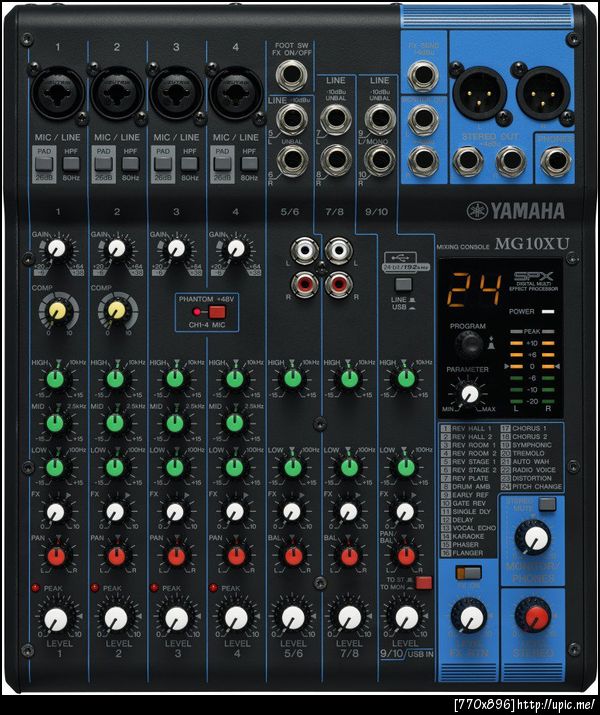
Task: Click the PHONES headphone jack
Action: click(555, 161)
